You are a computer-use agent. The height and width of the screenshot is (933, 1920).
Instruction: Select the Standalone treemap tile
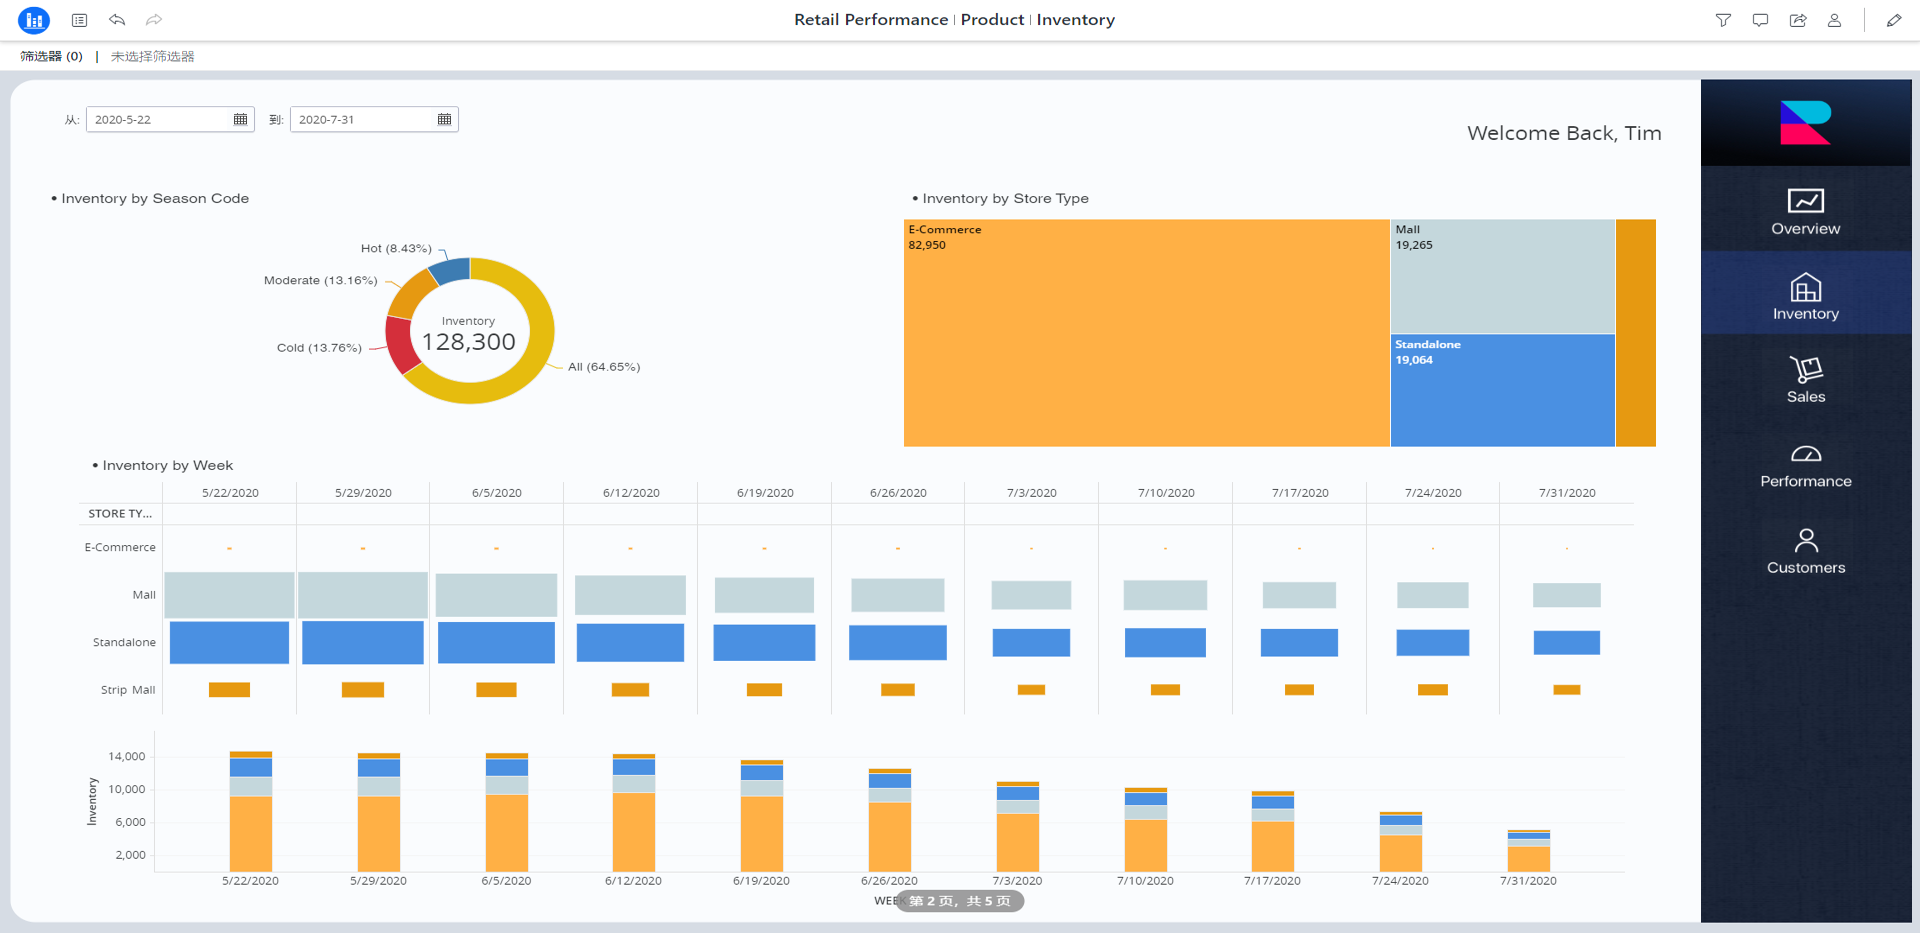(x=1502, y=391)
